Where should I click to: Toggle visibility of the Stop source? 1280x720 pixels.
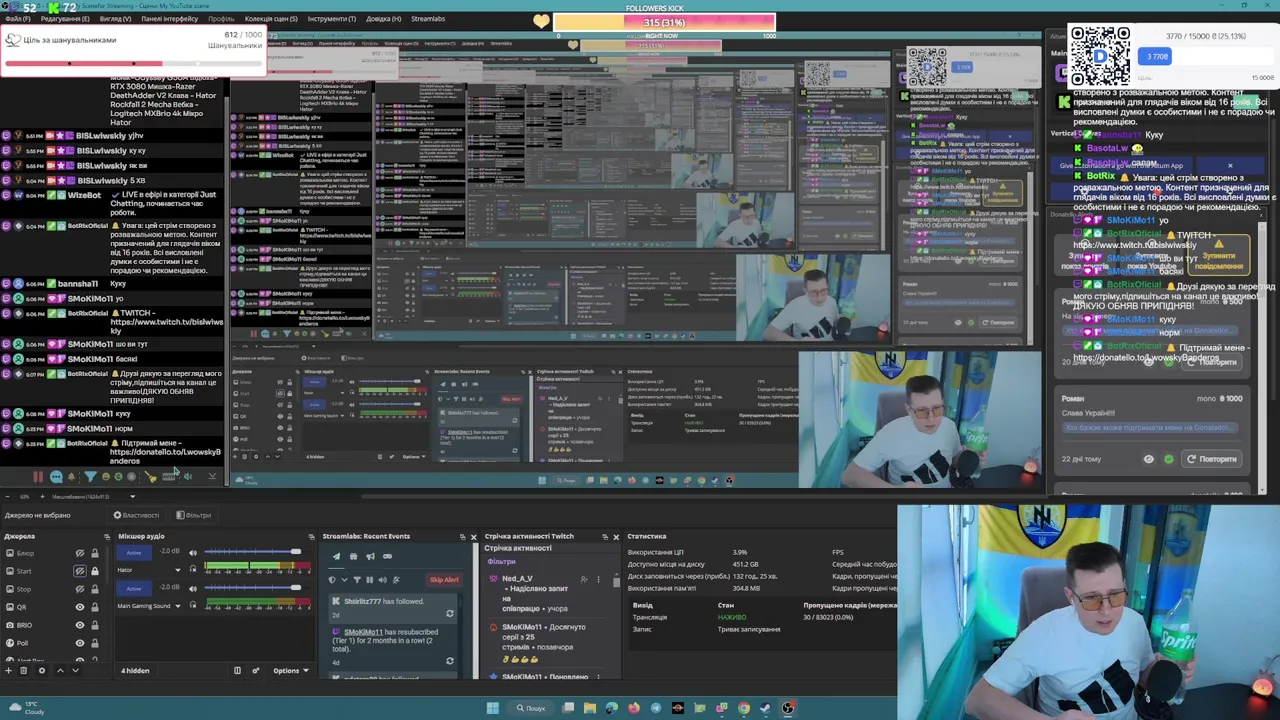(x=80, y=589)
